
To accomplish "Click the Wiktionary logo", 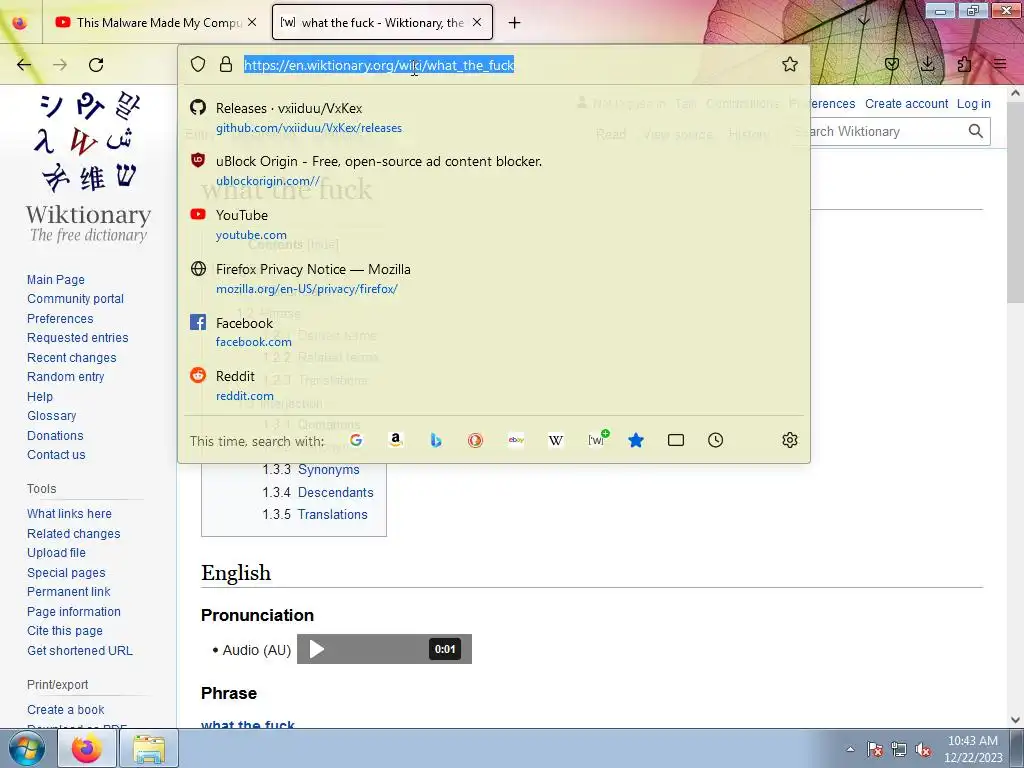I will (88, 167).
